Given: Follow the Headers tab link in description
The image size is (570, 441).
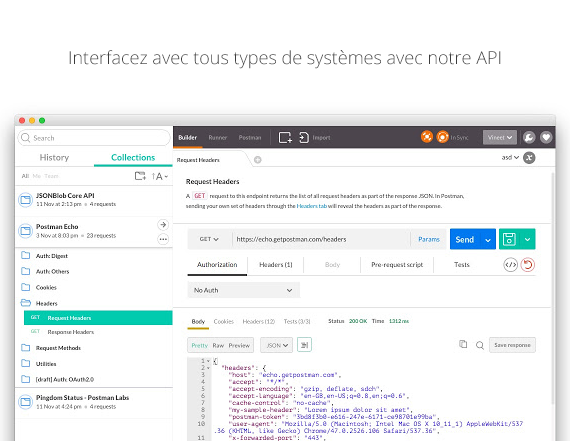Looking at the screenshot, I should (312, 206).
